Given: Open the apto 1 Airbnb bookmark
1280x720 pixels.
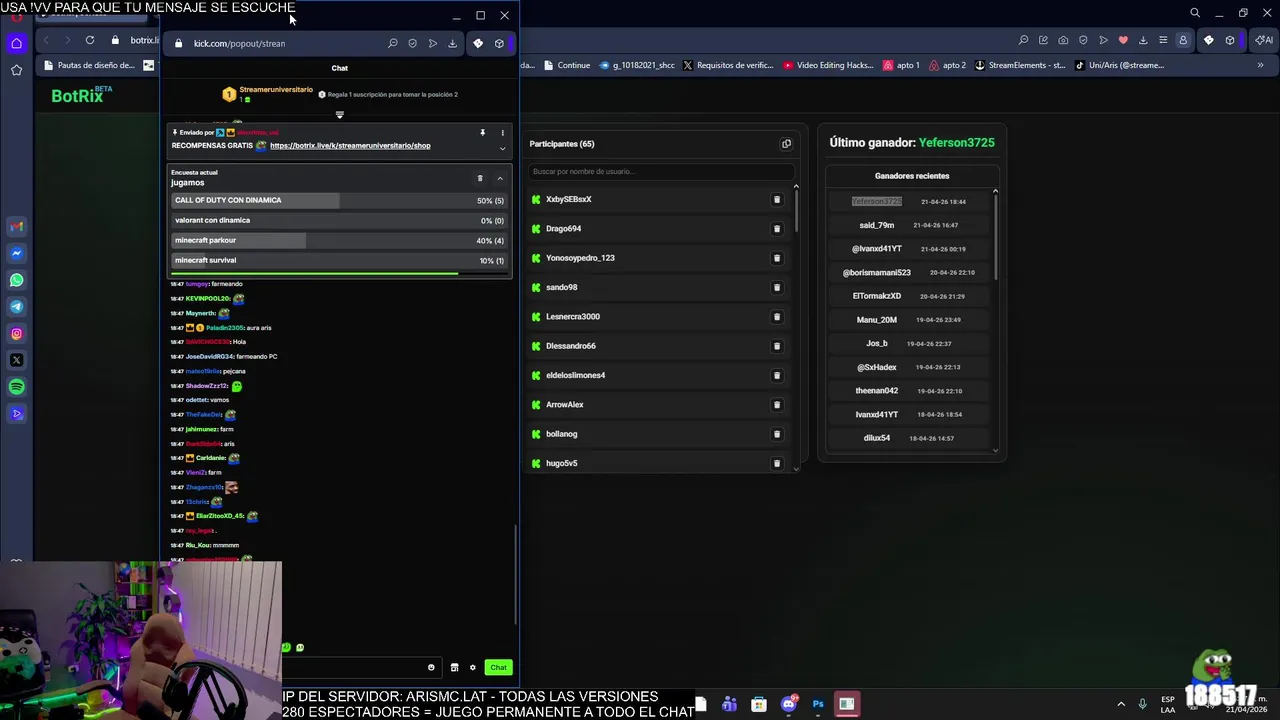Looking at the screenshot, I should tap(901, 65).
